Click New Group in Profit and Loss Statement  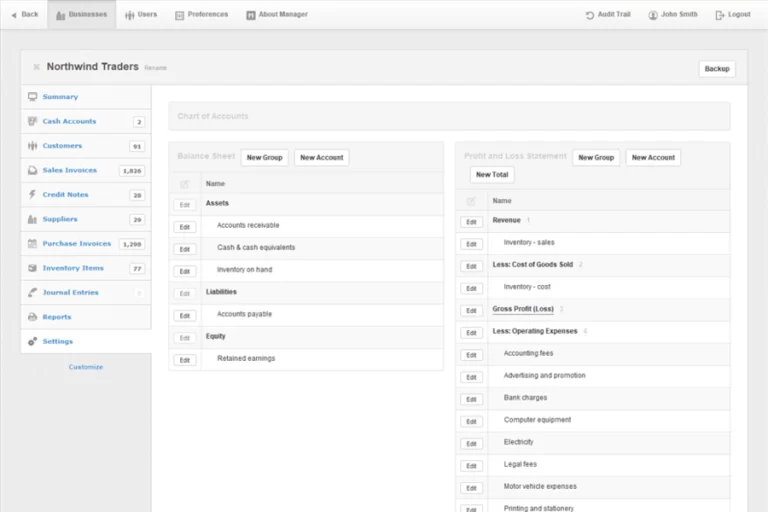click(x=596, y=158)
